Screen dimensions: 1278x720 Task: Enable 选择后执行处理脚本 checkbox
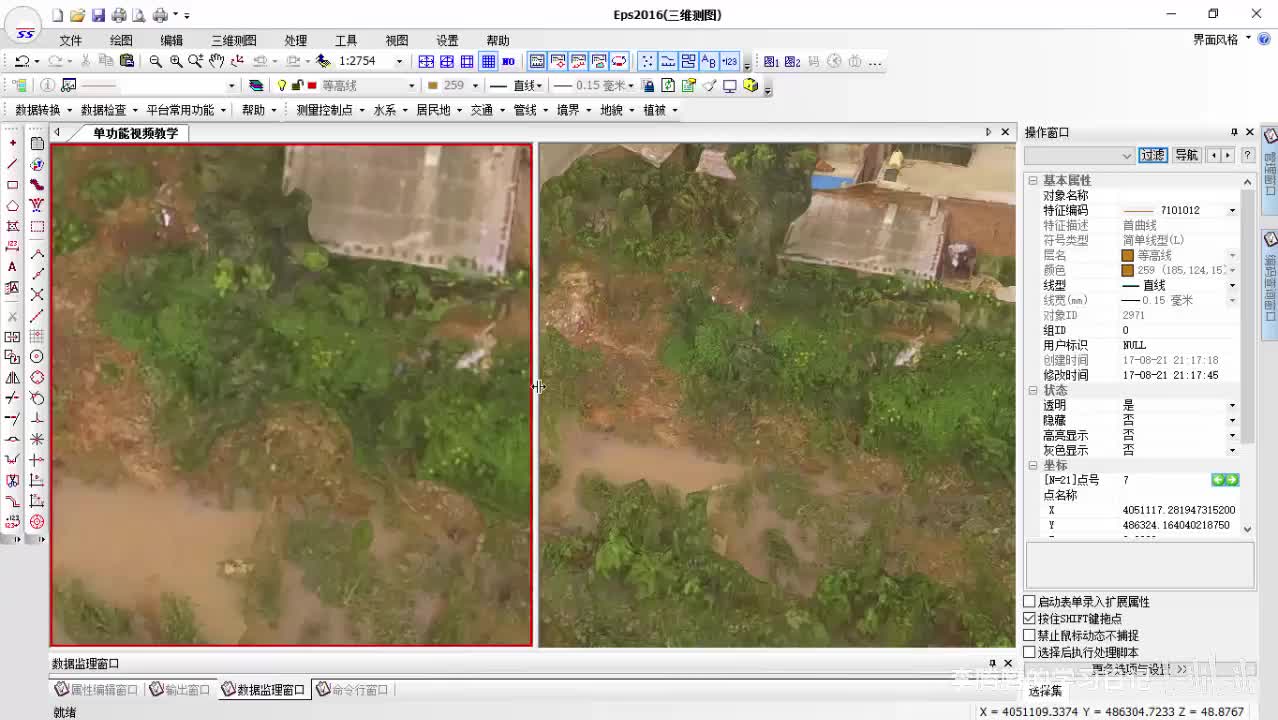1029,653
